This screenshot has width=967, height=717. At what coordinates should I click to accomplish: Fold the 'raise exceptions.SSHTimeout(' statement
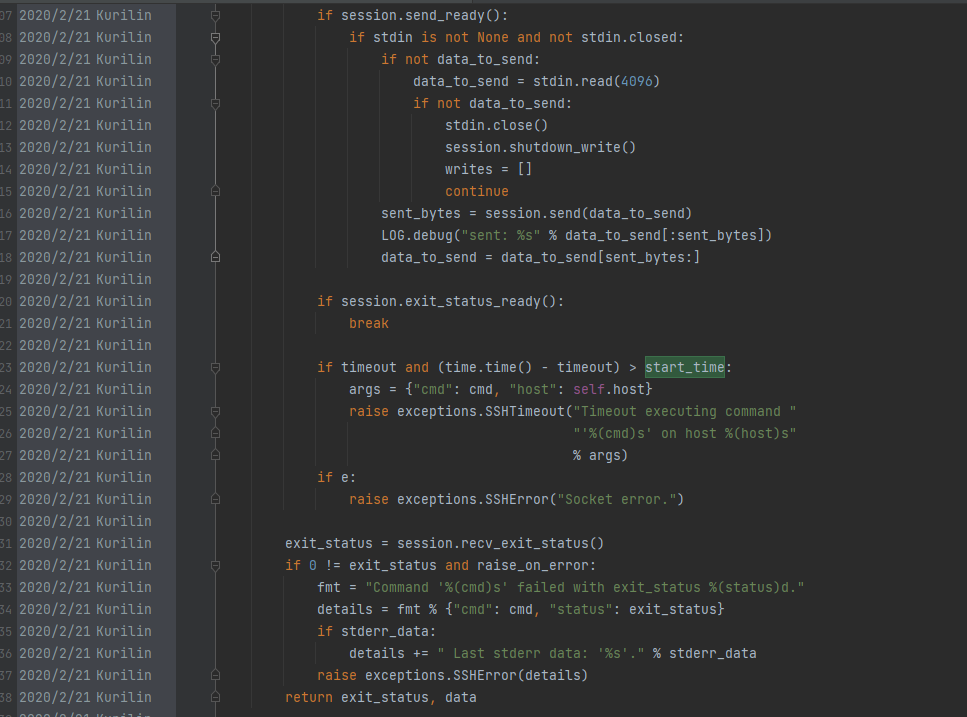pos(215,411)
